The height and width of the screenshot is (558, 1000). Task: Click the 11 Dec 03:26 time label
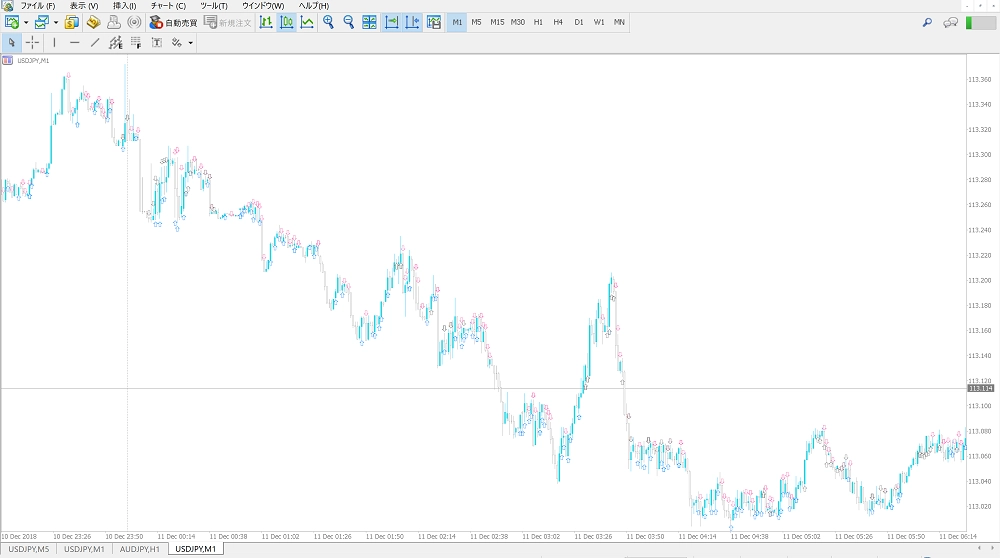[x=593, y=537]
